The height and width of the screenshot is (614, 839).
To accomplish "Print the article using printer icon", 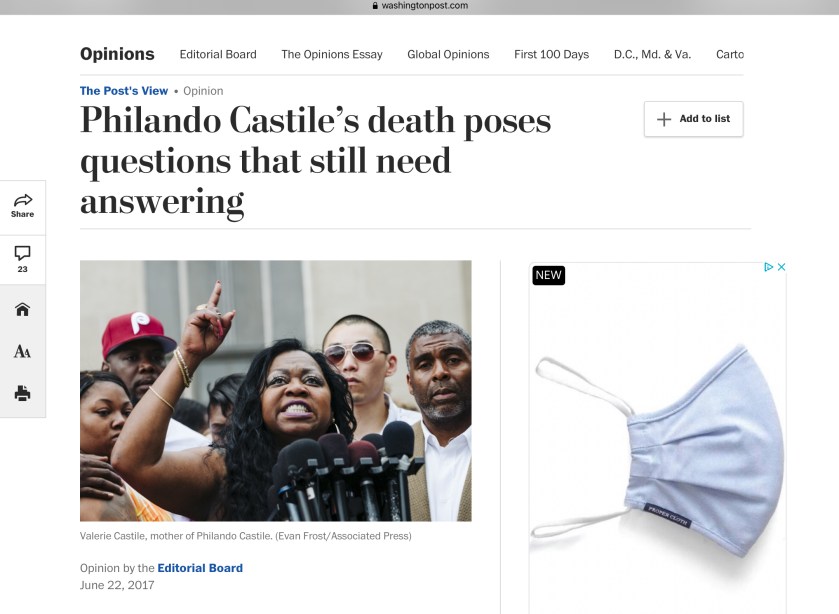I will [x=22, y=393].
